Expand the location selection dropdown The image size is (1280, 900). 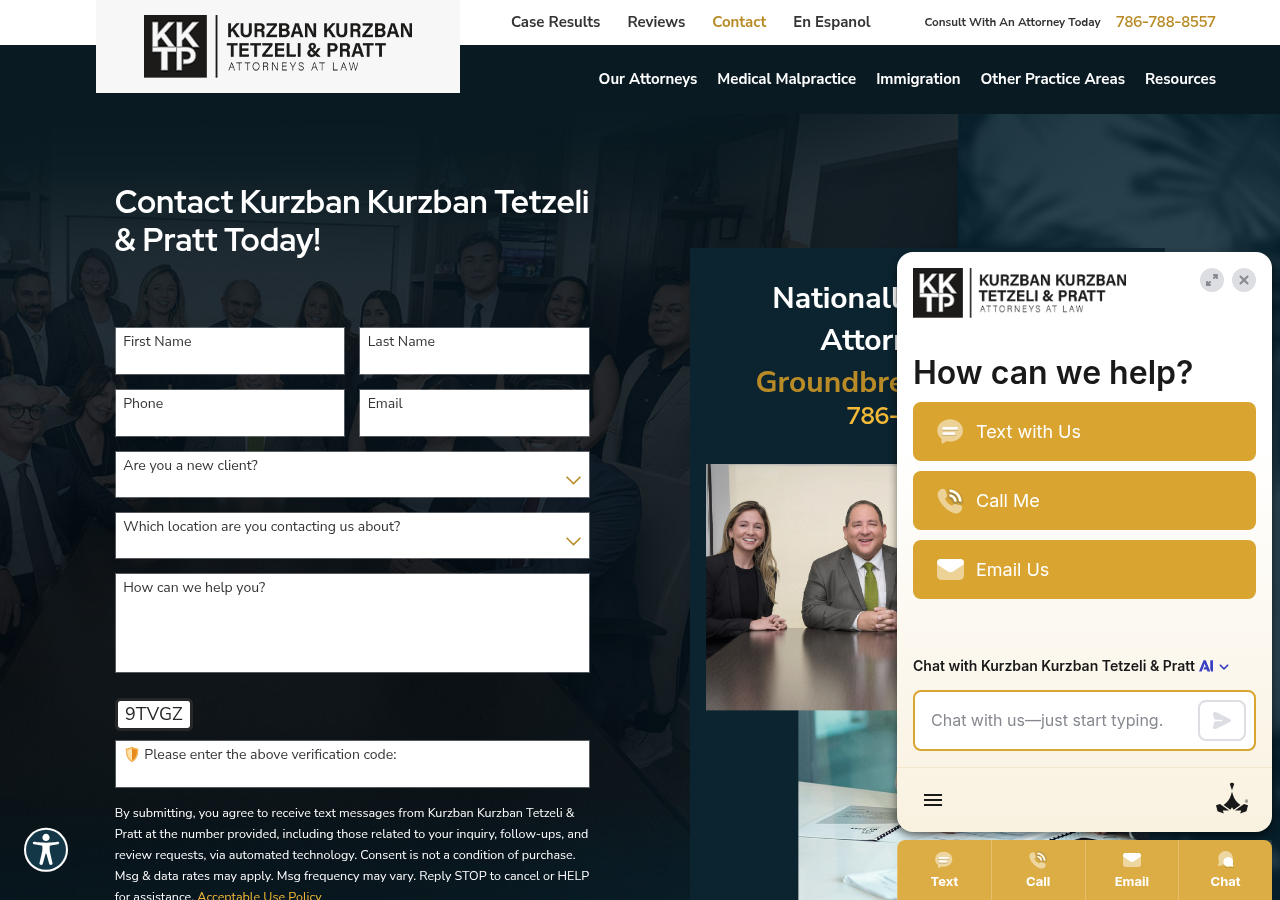(352, 535)
